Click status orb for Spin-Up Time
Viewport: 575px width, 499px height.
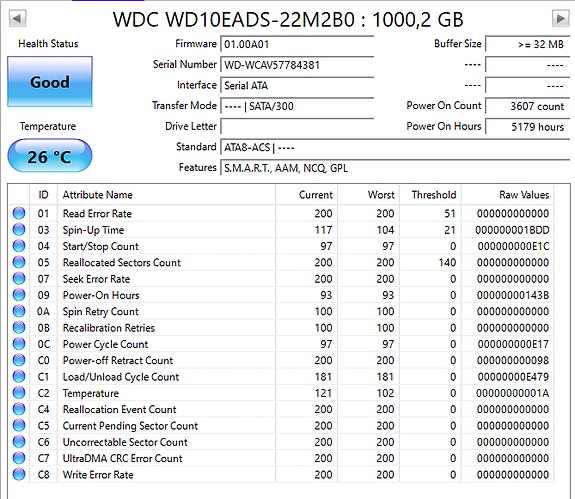pyautogui.click(x=19, y=230)
